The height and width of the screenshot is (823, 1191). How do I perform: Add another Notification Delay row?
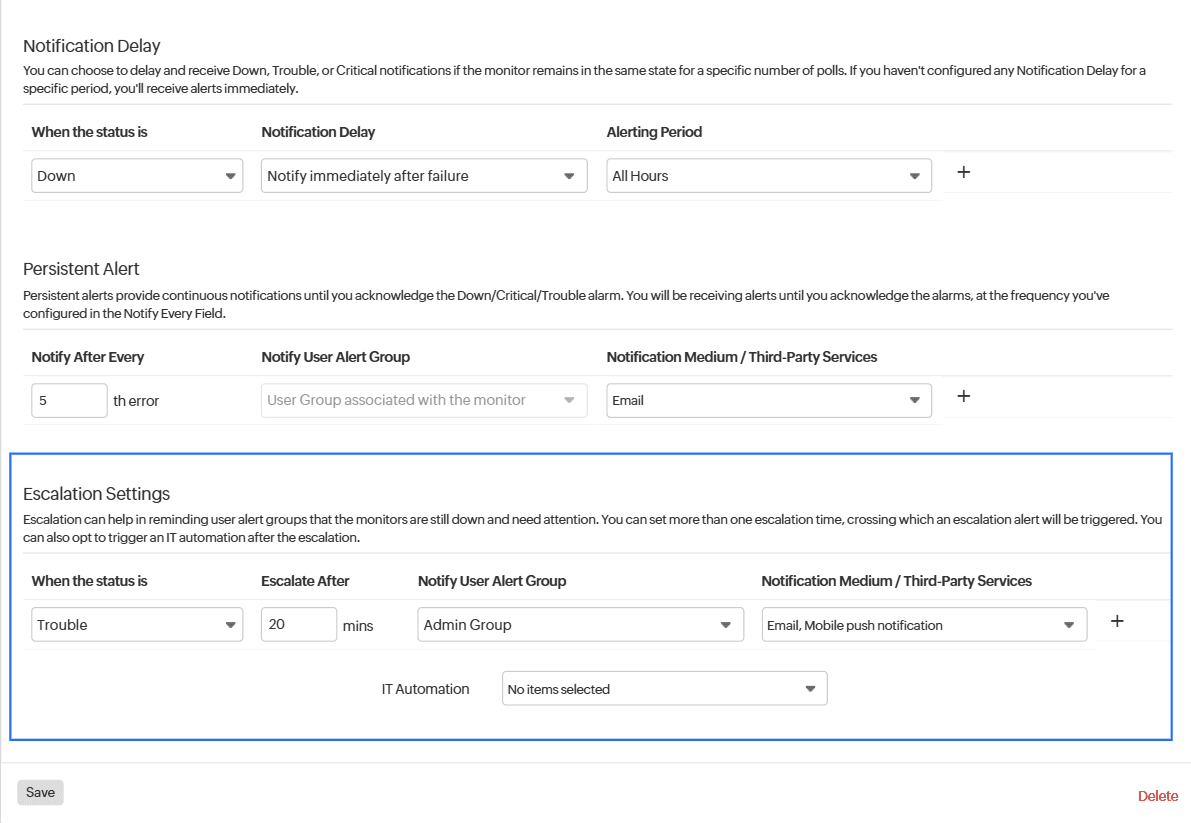click(x=964, y=172)
